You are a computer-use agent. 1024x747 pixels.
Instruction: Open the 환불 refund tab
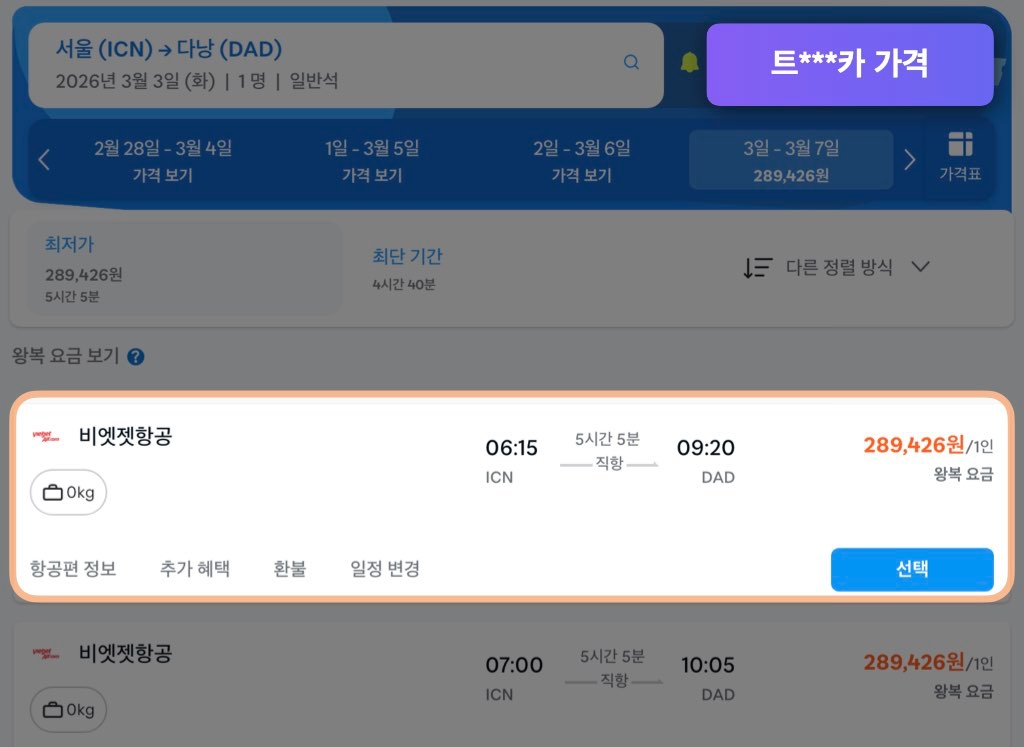[x=289, y=567]
